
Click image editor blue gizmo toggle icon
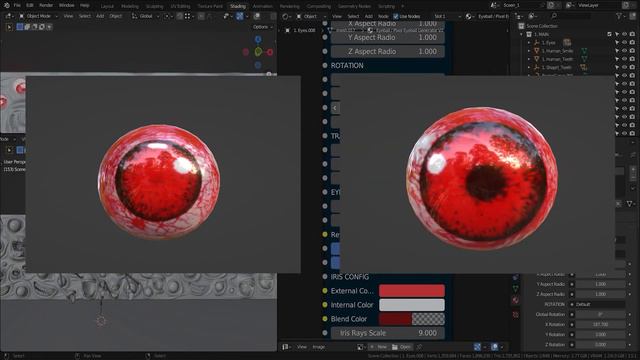pos(477,347)
